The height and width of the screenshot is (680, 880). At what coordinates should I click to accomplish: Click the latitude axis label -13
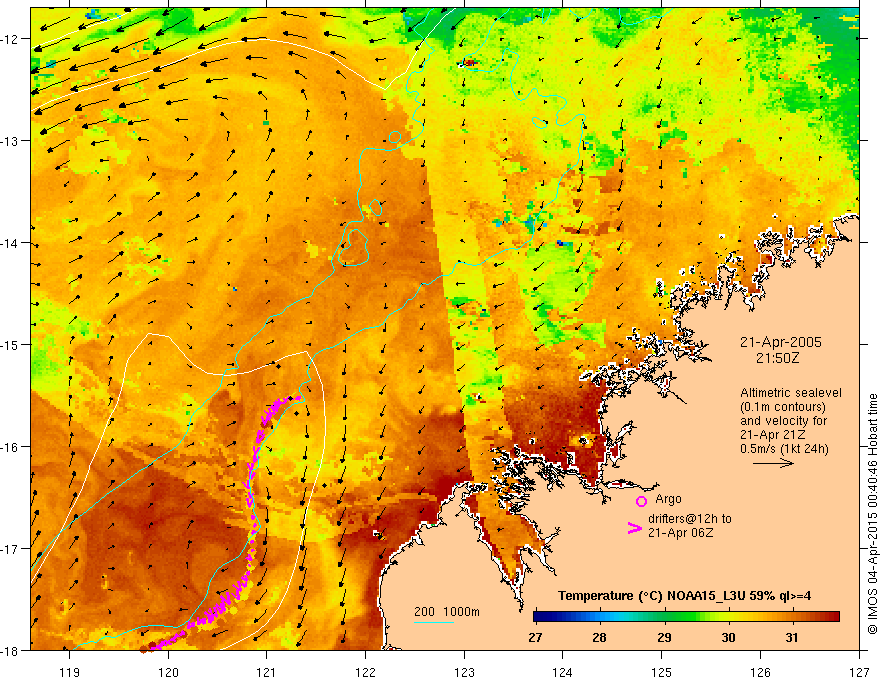(x=9, y=141)
